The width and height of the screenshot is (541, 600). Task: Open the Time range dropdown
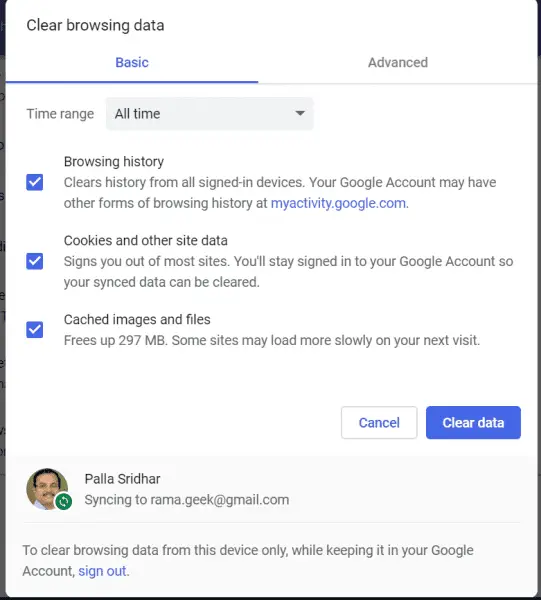[210, 114]
